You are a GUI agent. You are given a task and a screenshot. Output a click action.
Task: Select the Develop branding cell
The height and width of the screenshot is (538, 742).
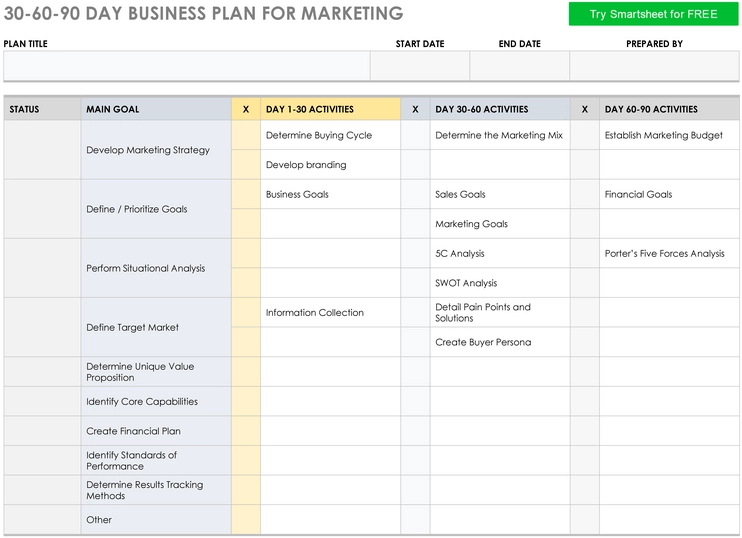point(330,165)
